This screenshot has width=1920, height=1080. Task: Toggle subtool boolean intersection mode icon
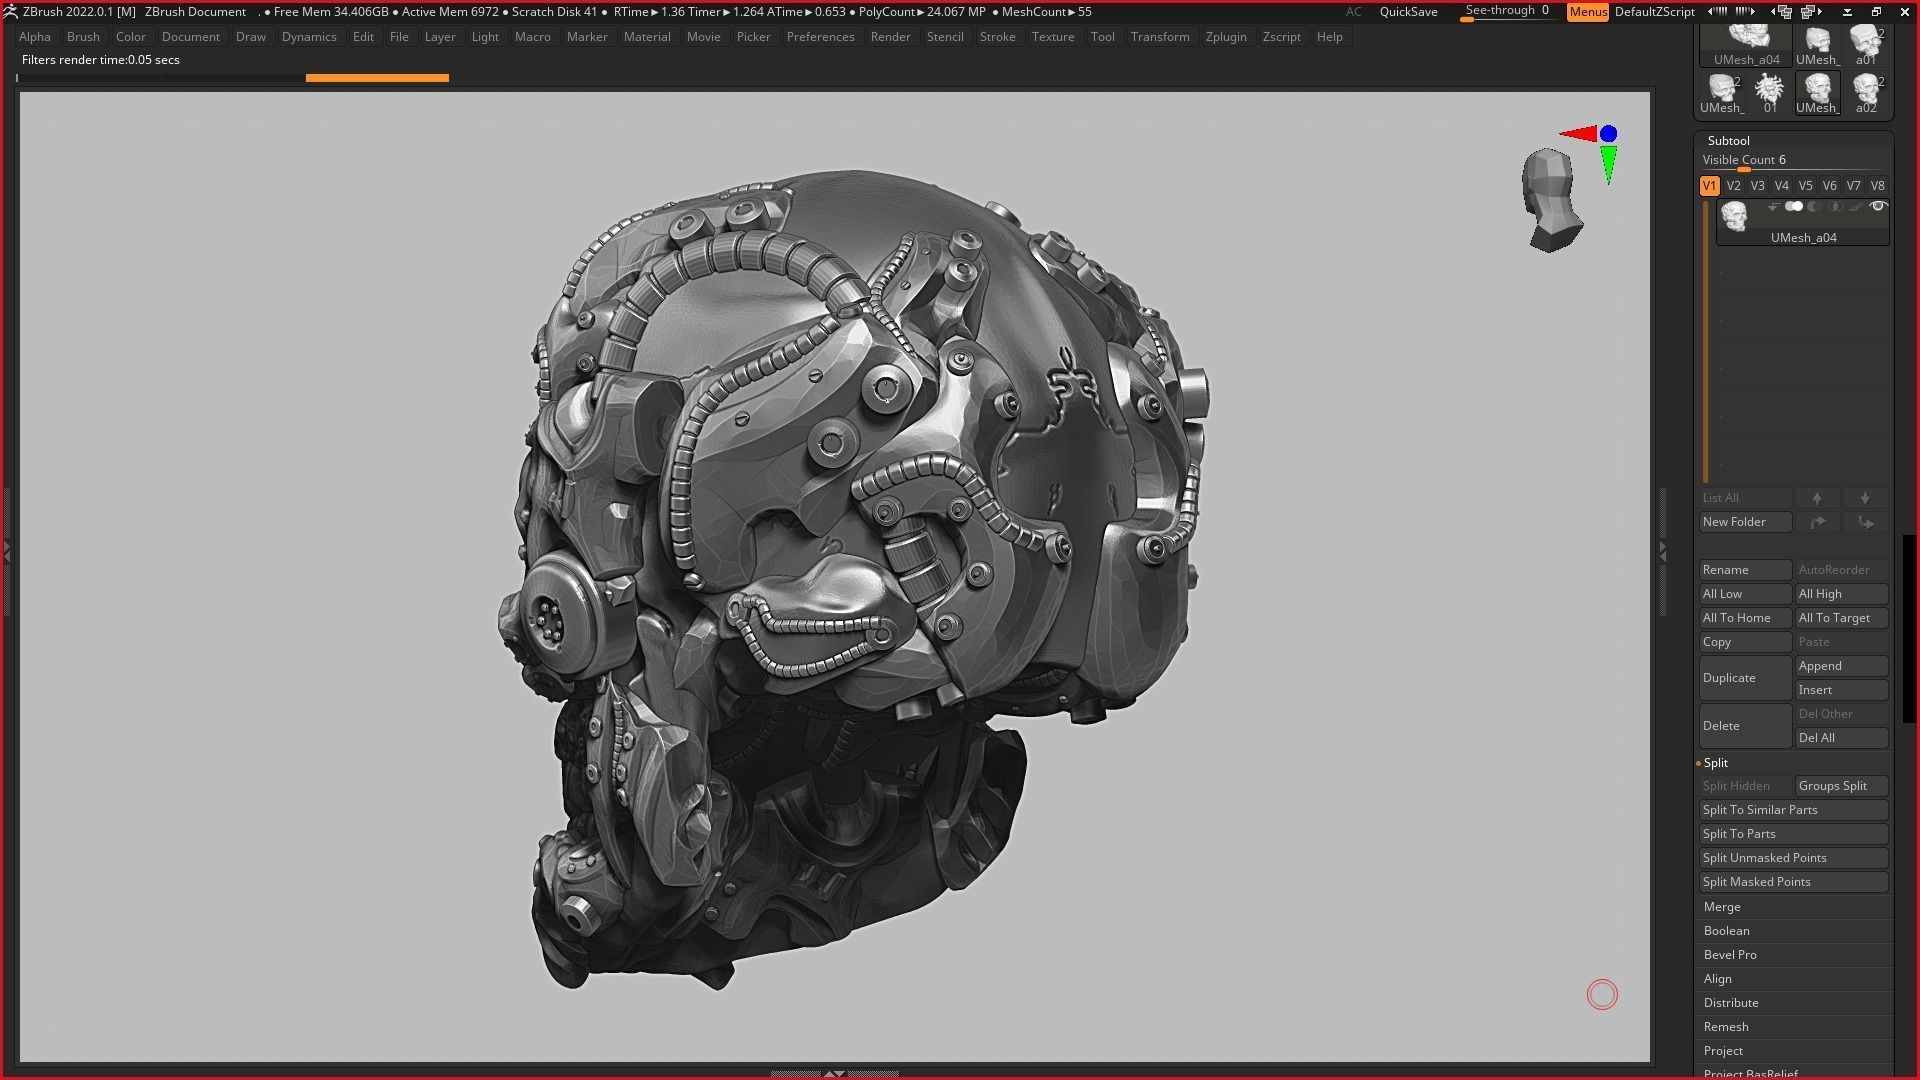[1835, 206]
